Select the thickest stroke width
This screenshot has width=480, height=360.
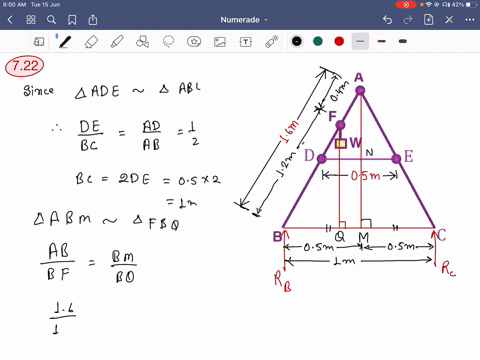click(x=403, y=41)
